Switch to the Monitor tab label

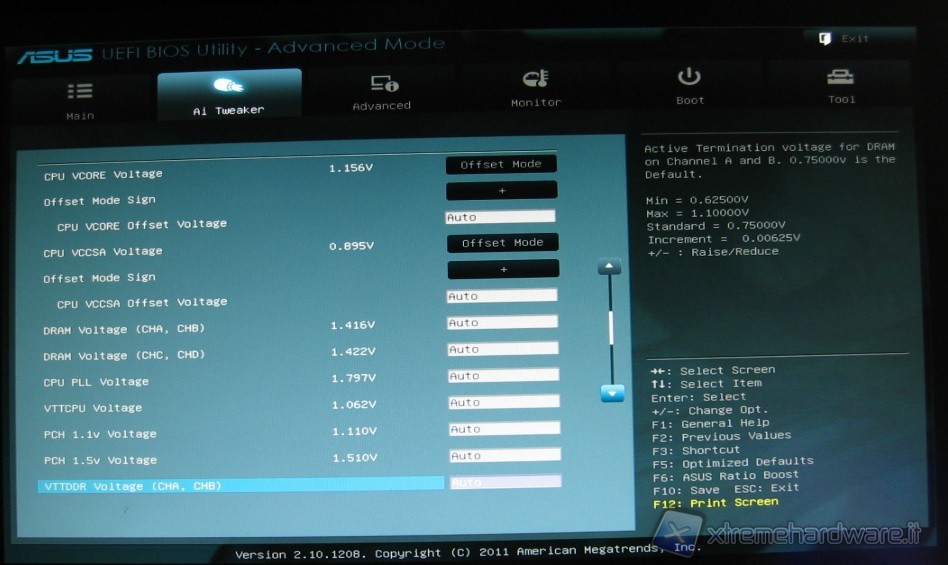[536, 103]
